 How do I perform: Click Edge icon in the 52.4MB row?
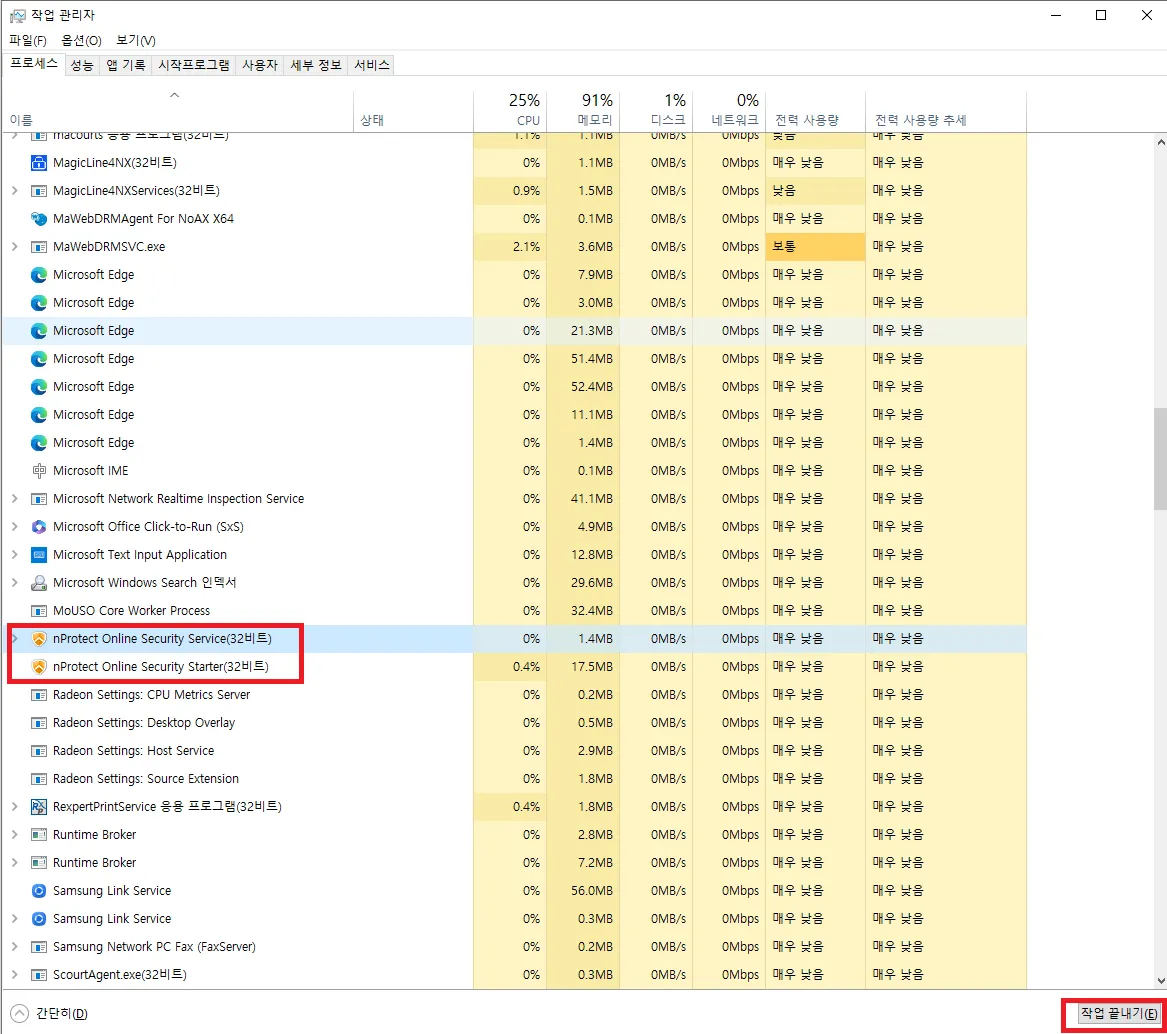coord(39,386)
